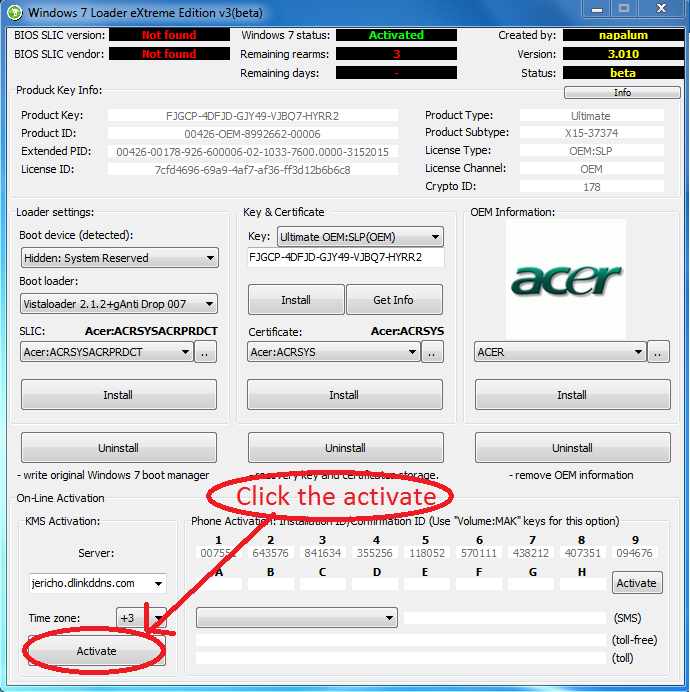Screen dimensions: 690x692
Task: Click confirmation ID field E
Action: pyautogui.click(x=426, y=584)
